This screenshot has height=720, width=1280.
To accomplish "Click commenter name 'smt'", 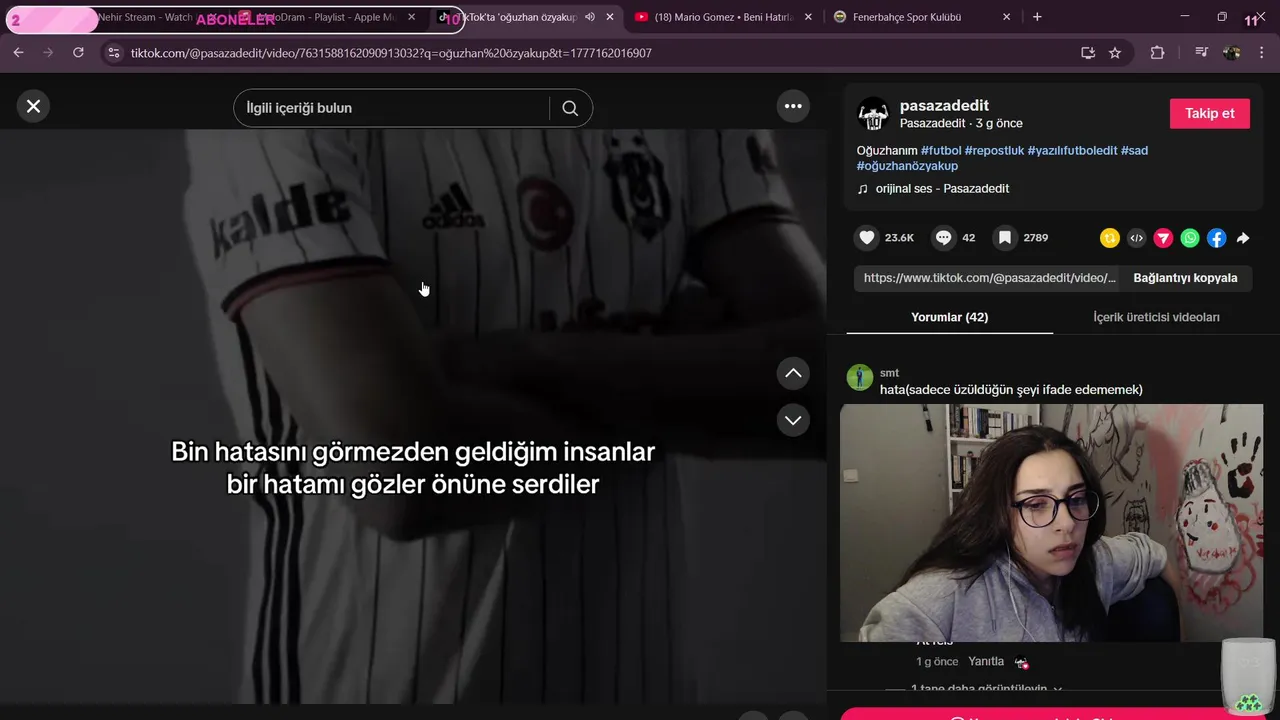I will click(889, 373).
